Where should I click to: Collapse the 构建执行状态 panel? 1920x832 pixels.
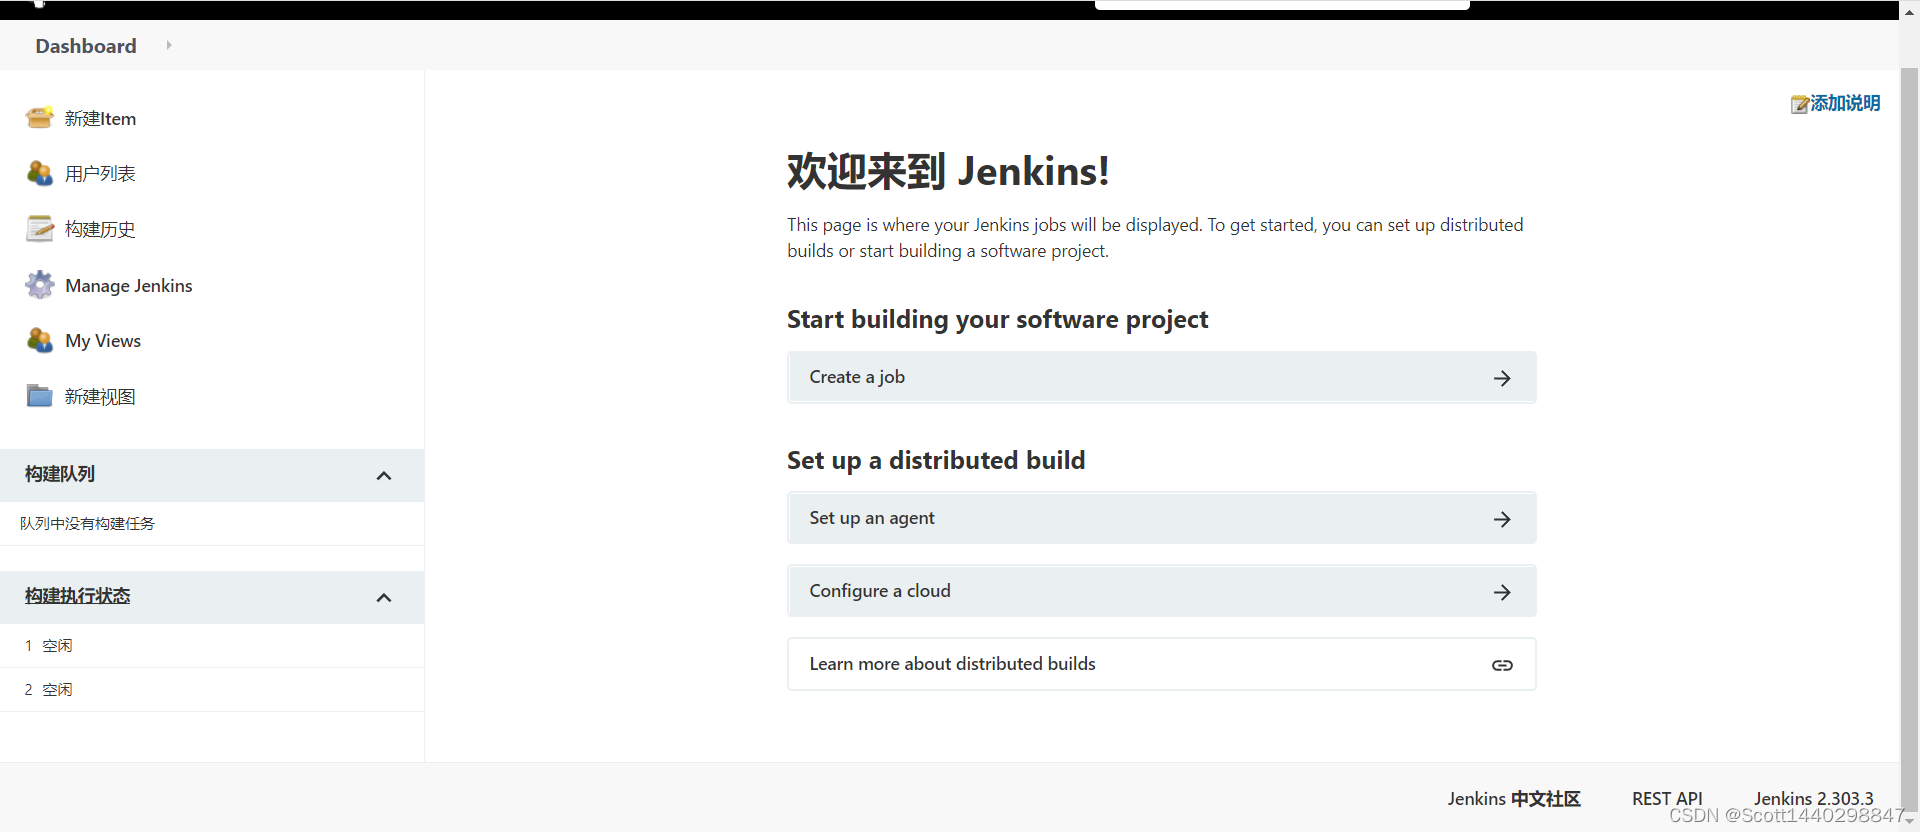[383, 598]
